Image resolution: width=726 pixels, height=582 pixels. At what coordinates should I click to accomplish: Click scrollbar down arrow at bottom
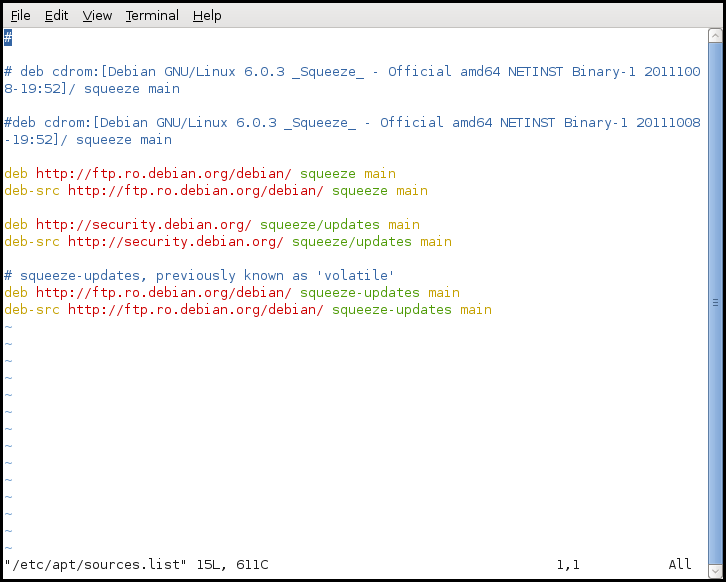(715, 570)
